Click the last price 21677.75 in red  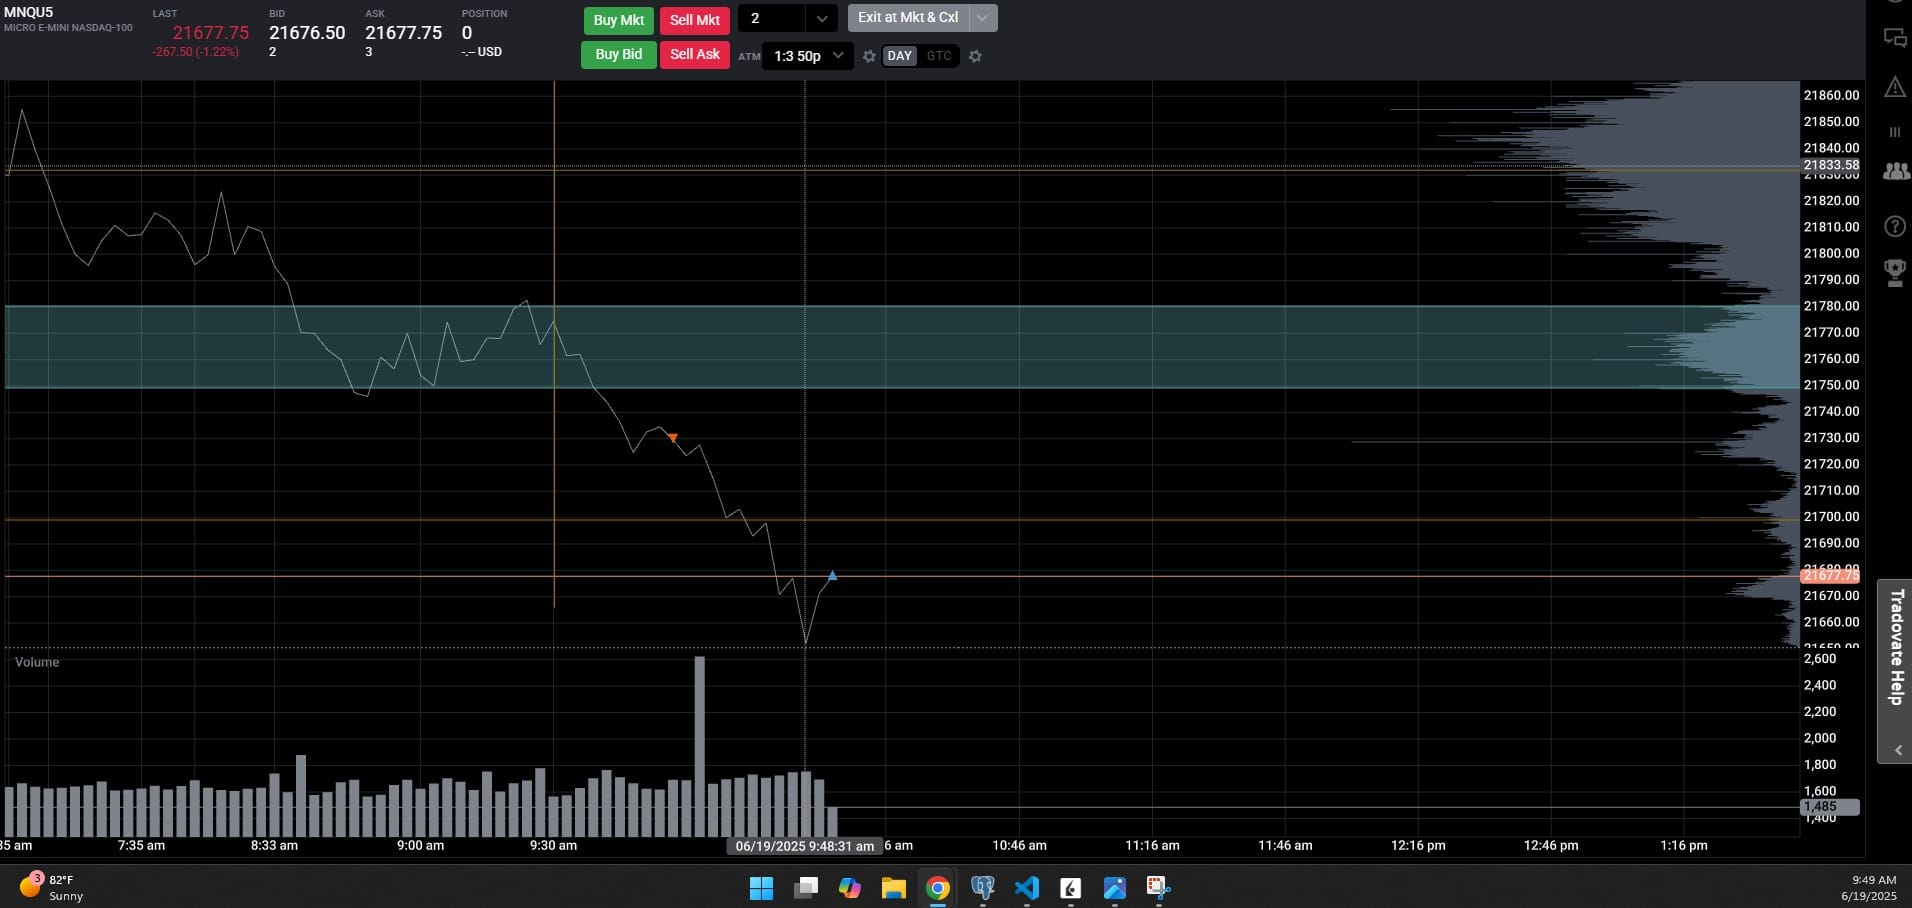point(211,33)
